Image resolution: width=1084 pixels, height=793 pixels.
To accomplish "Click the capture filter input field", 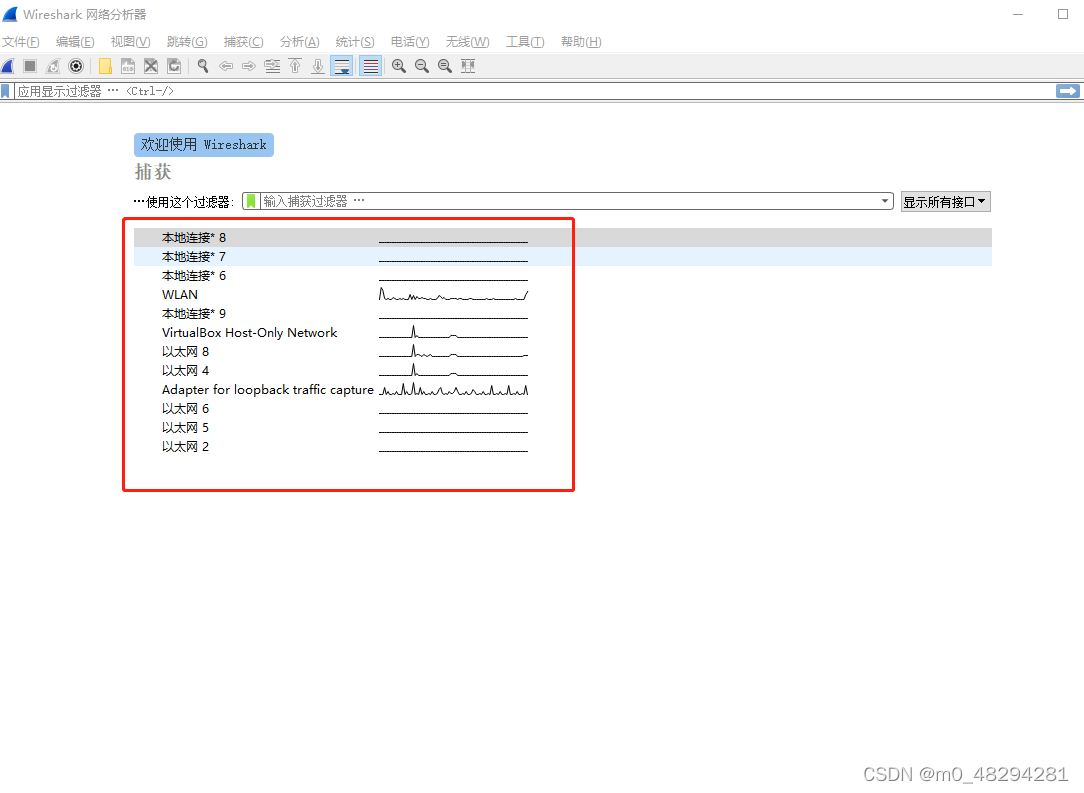I will pyautogui.click(x=568, y=201).
